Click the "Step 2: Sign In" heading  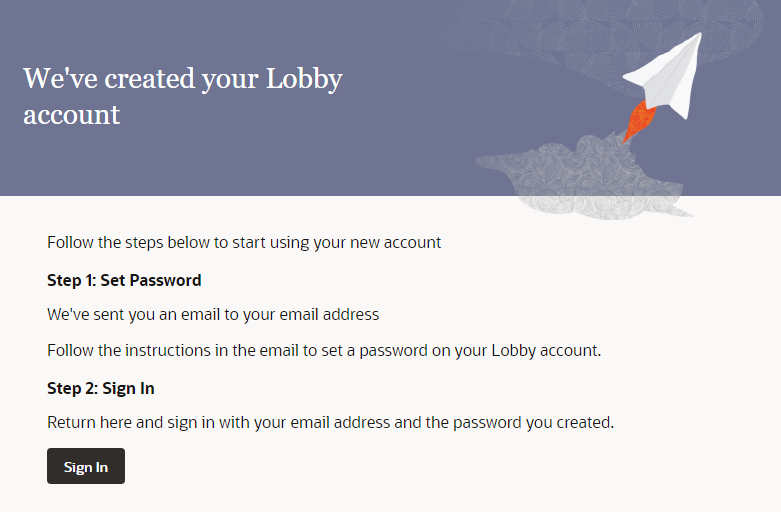pos(101,388)
